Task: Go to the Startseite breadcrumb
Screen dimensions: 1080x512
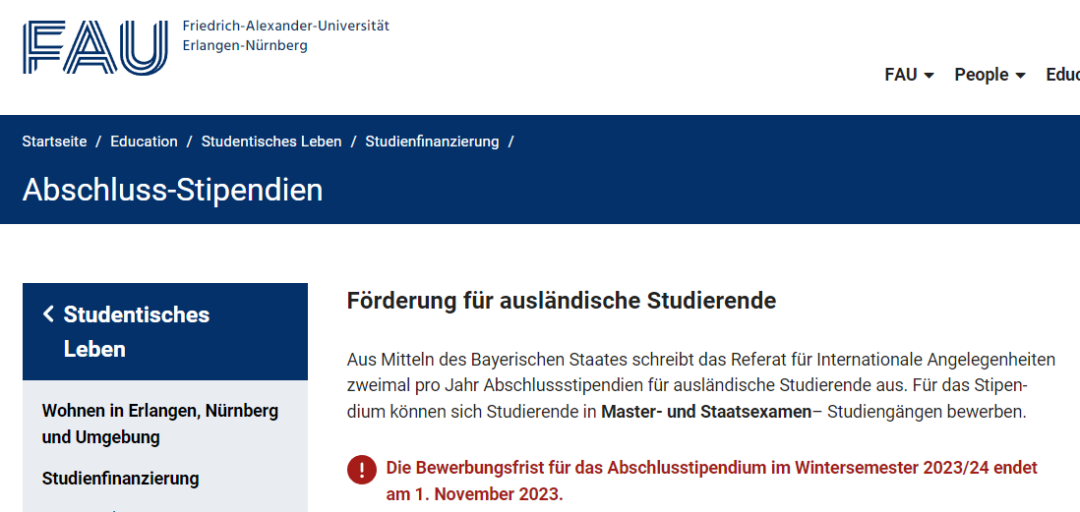Action: click(x=54, y=142)
